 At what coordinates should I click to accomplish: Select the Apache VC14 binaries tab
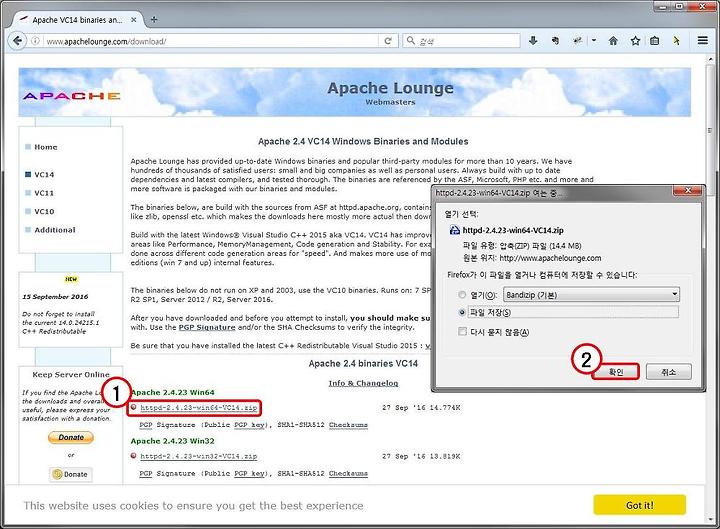coord(77,20)
